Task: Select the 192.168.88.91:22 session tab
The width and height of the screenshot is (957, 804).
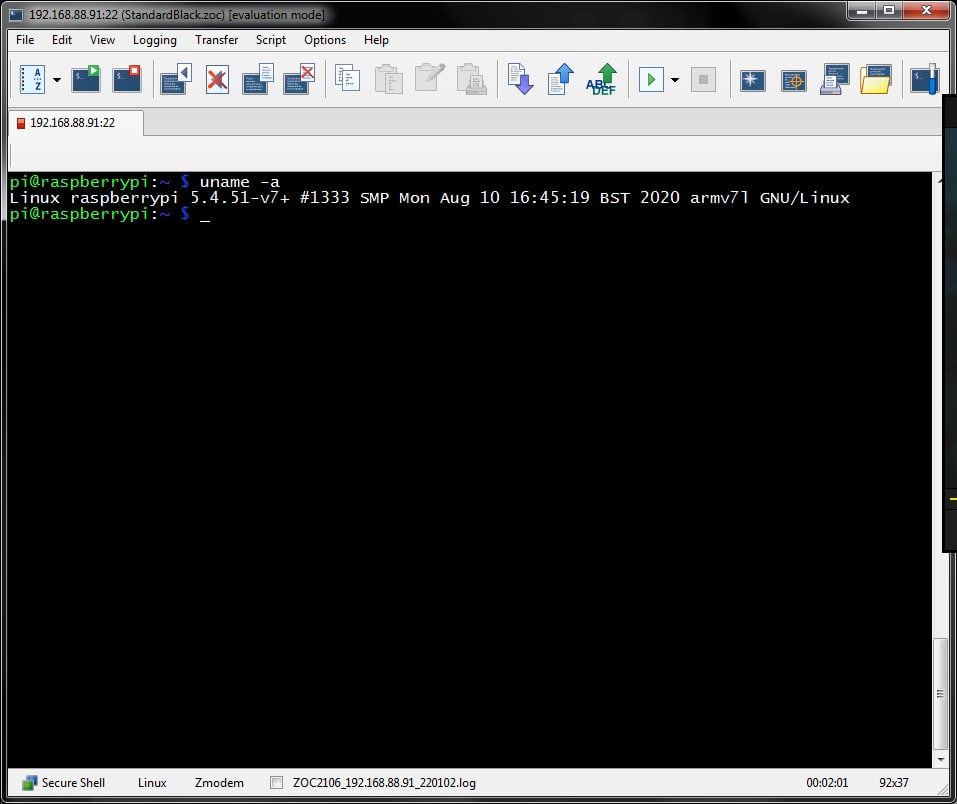Action: (76, 123)
